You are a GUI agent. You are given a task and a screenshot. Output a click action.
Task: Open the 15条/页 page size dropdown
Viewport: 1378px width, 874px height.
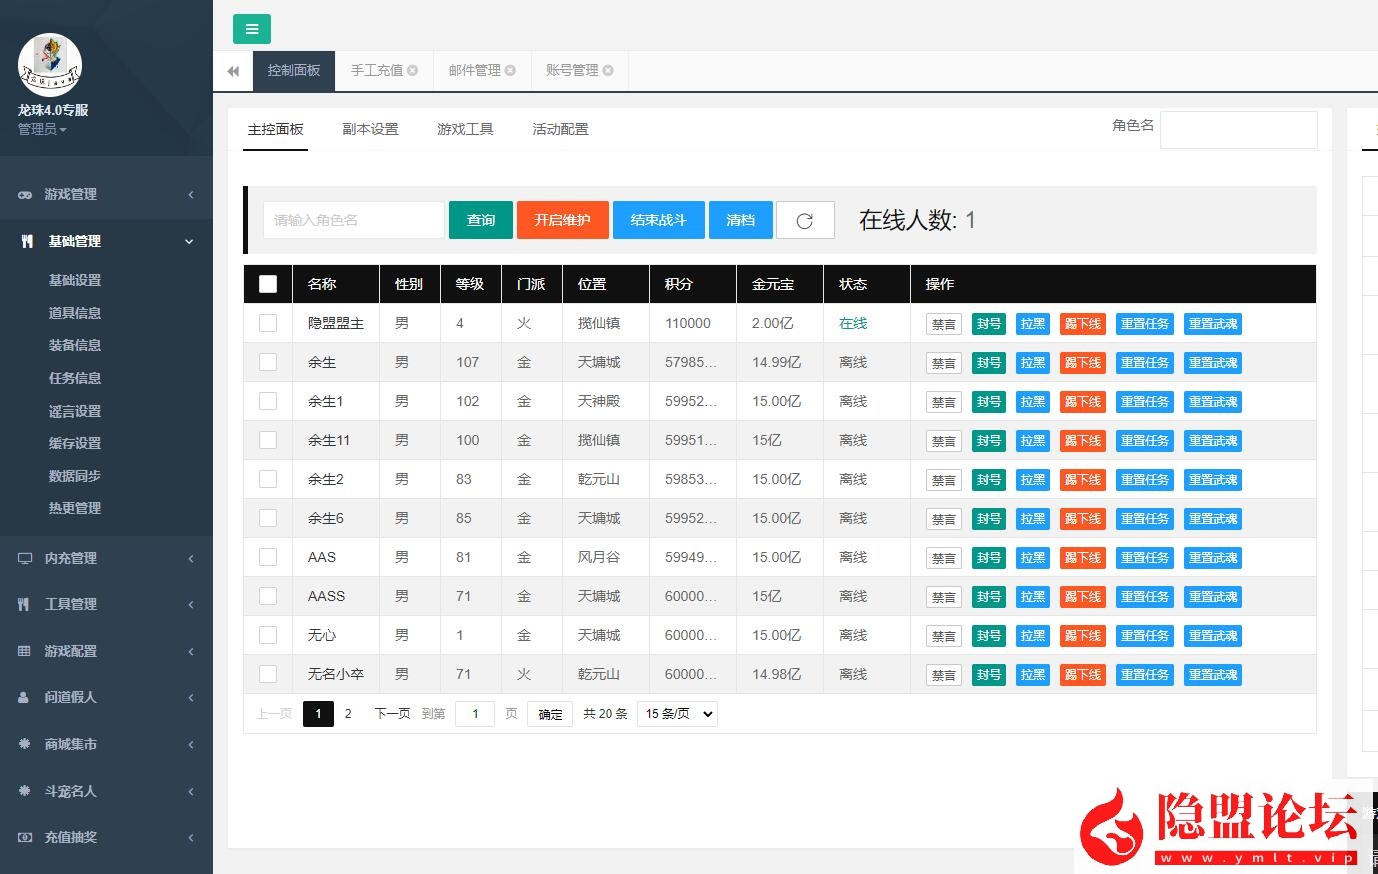[676, 713]
